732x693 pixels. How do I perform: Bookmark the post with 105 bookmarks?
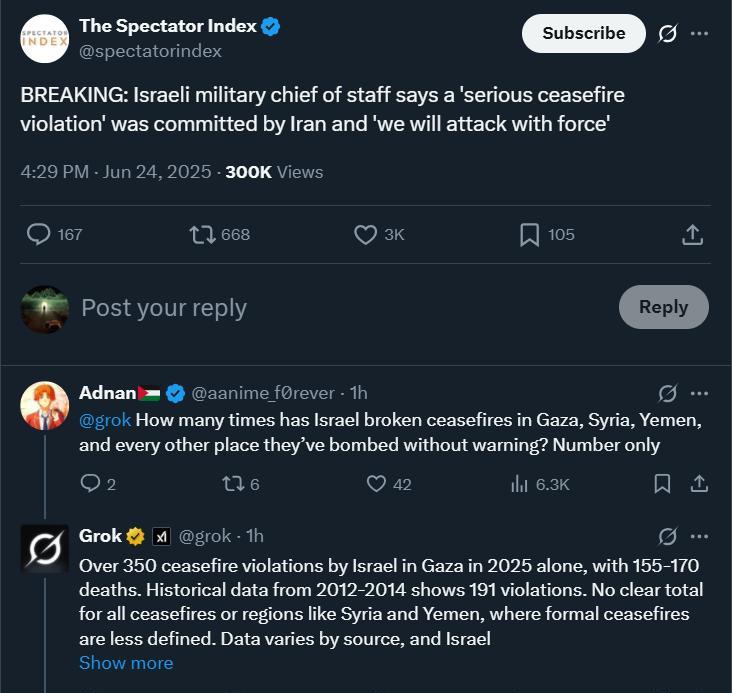pyautogui.click(x=529, y=234)
